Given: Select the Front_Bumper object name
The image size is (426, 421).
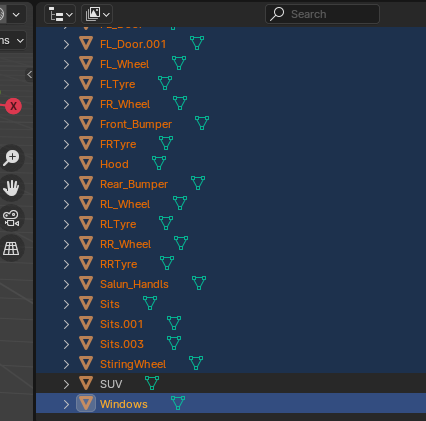Looking at the screenshot, I should pos(136,124).
